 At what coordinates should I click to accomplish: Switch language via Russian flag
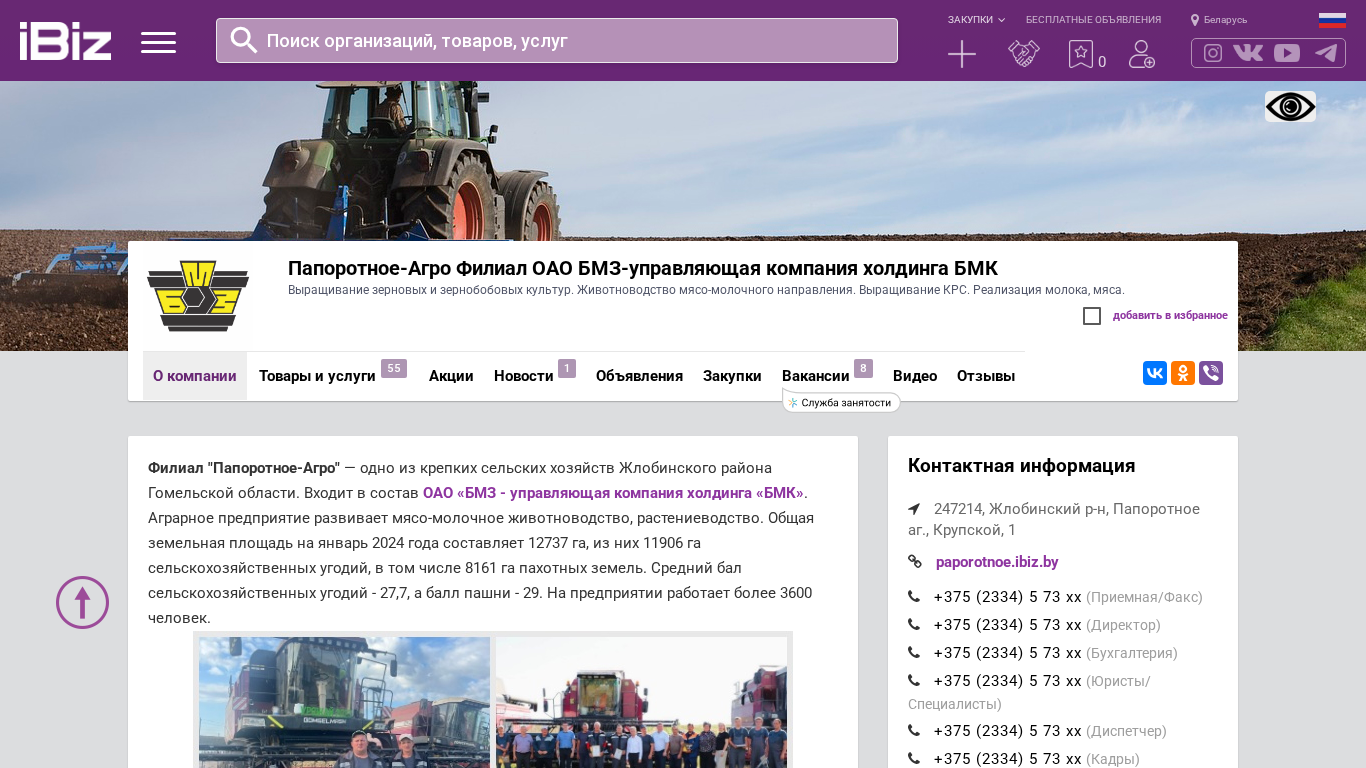1332,20
